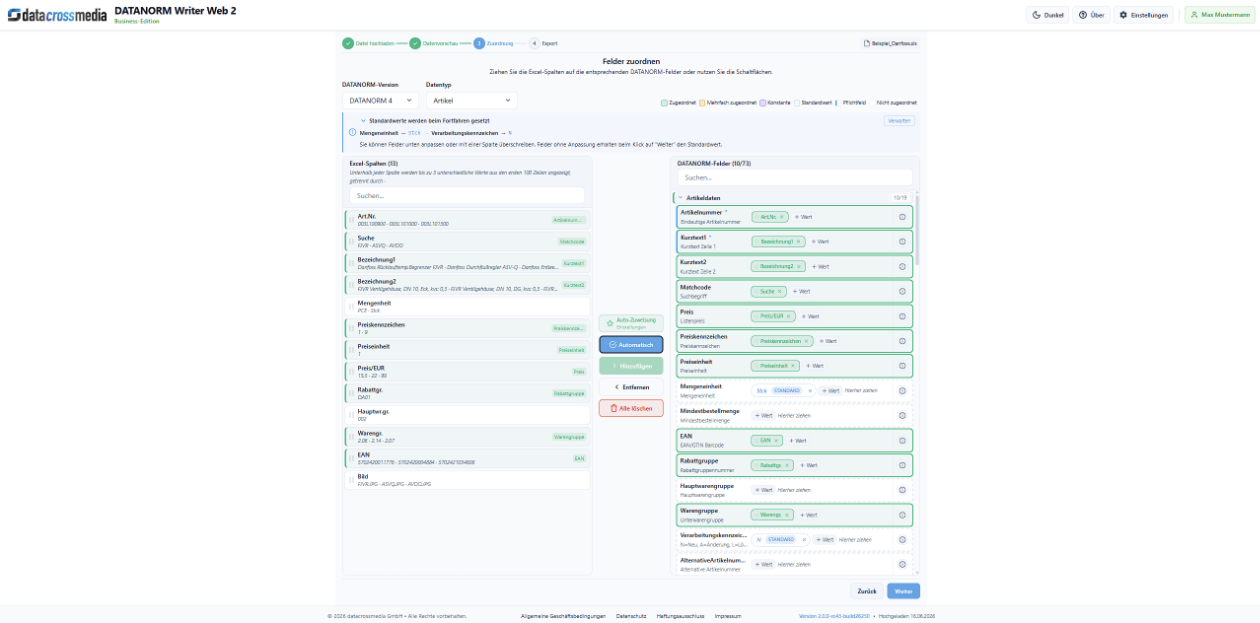1260x623 pixels.
Task: Click the Beispiel_Danfoss.xls file badge
Action: (x=889, y=44)
